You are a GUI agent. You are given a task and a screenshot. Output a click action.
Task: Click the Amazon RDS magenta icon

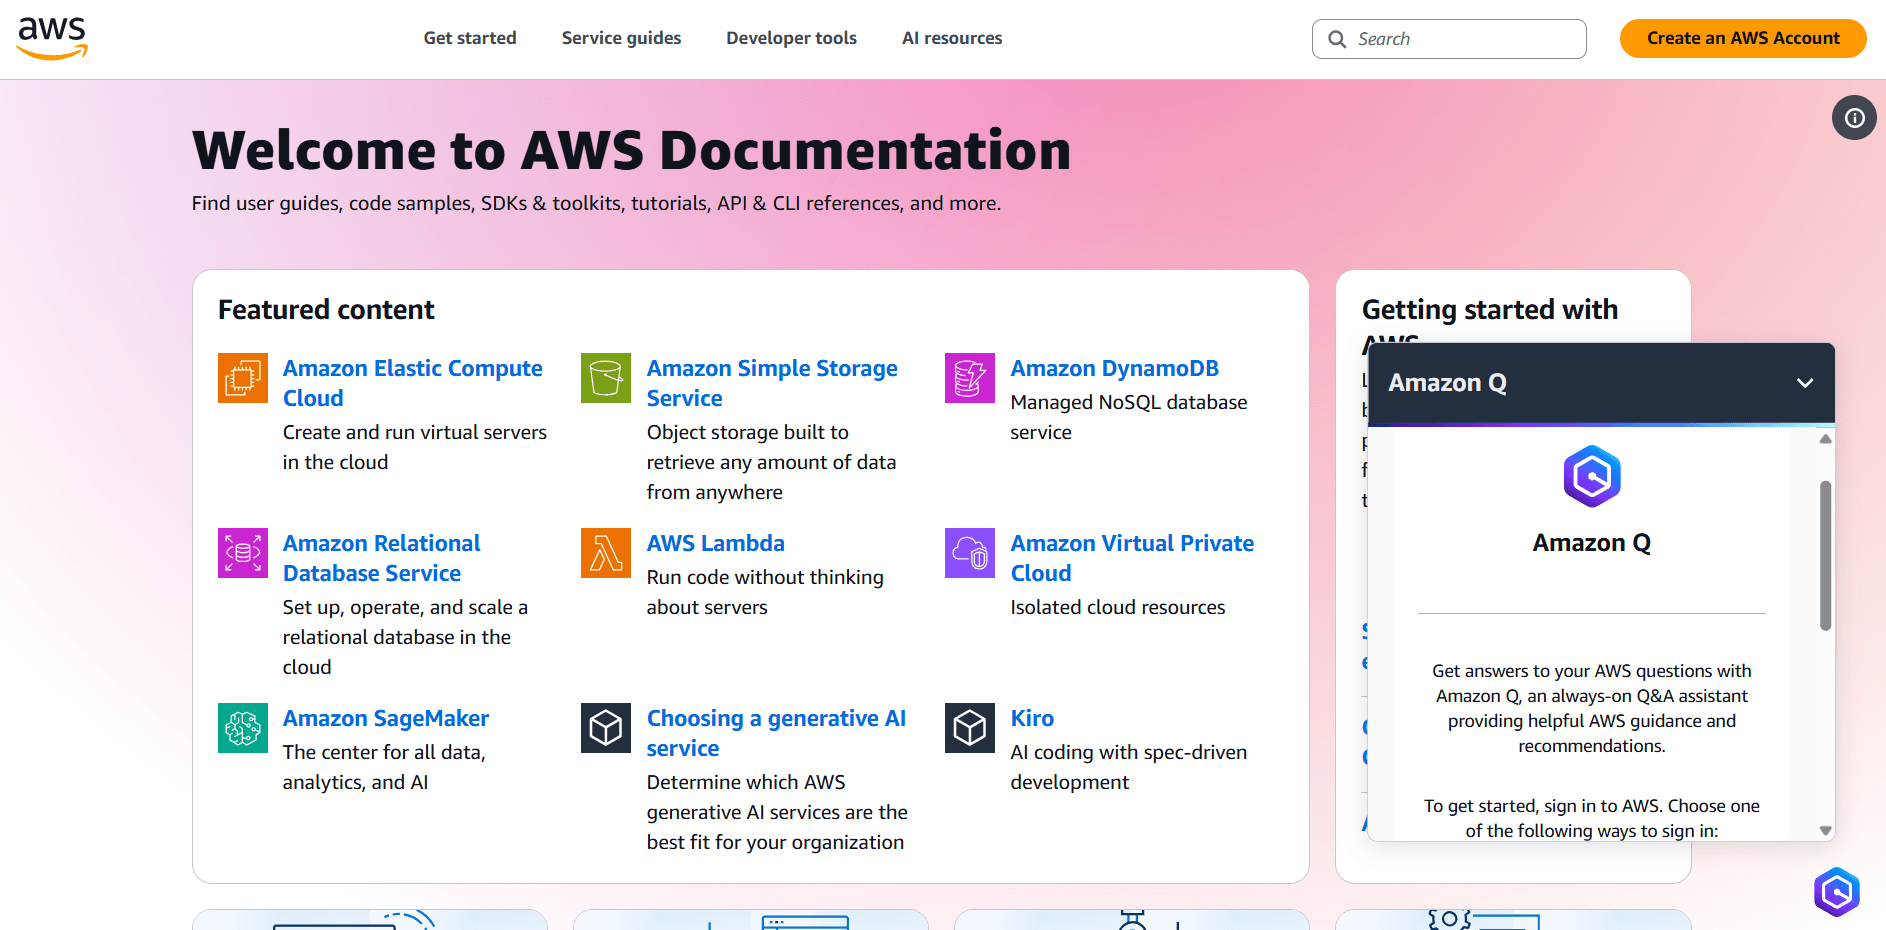(x=243, y=553)
